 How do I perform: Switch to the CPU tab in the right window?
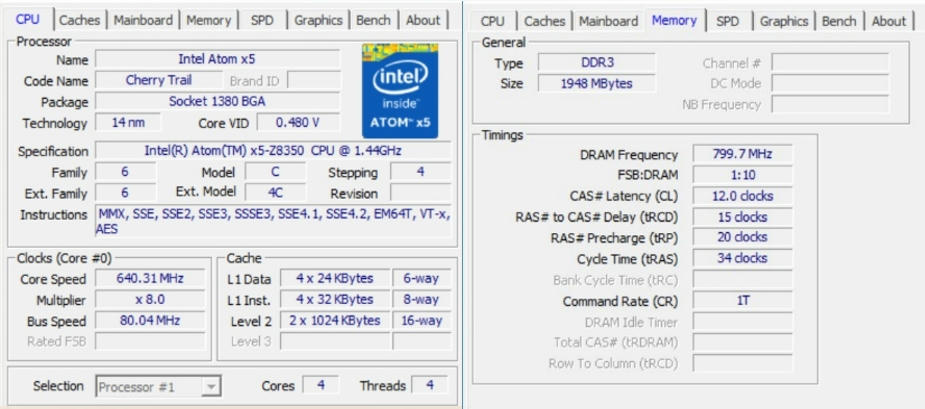tap(493, 21)
